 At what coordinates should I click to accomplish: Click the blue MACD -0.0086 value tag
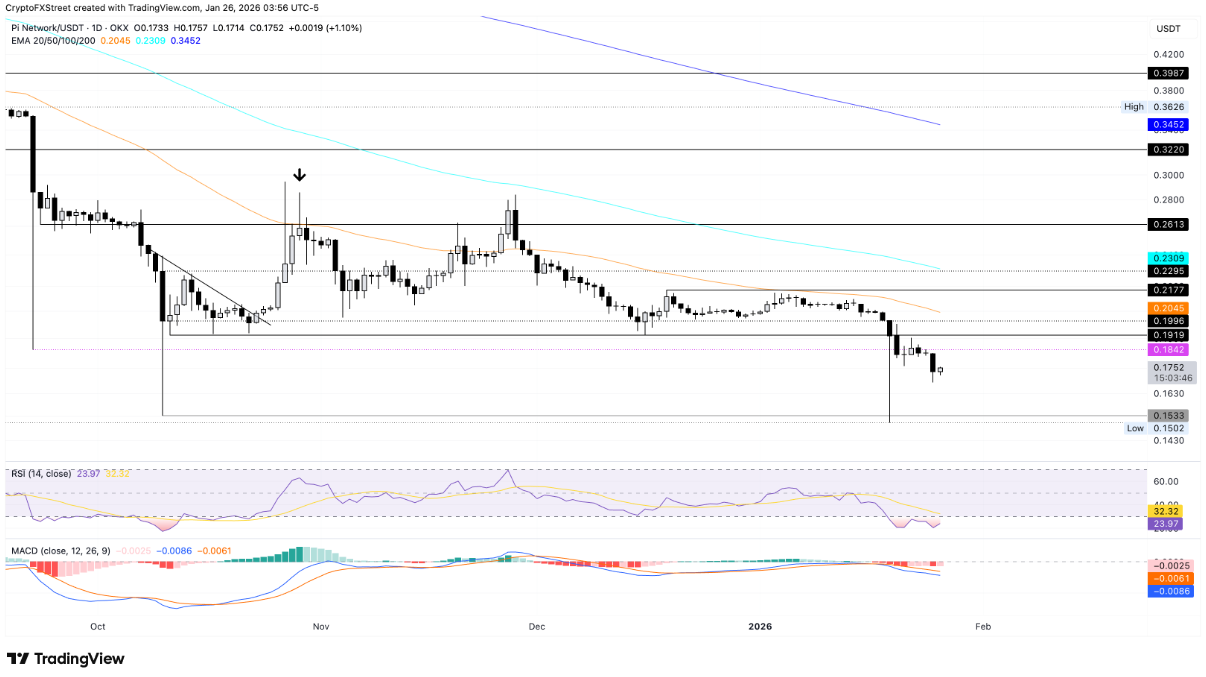[1166, 592]
